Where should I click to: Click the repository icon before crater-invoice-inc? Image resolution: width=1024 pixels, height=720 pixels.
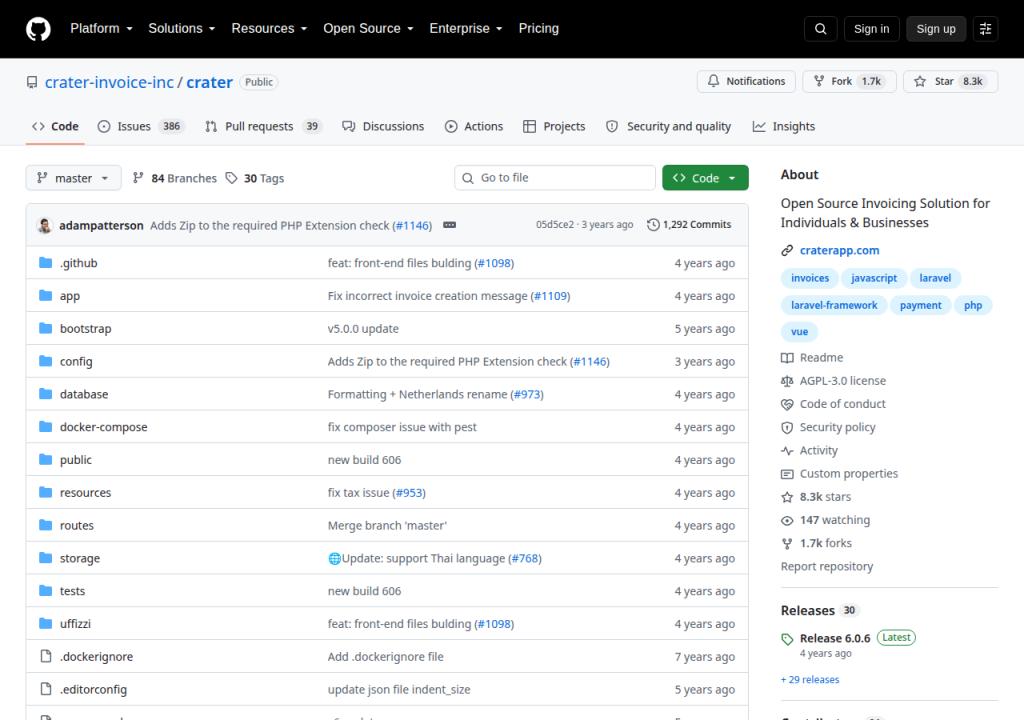coord(31,82)
